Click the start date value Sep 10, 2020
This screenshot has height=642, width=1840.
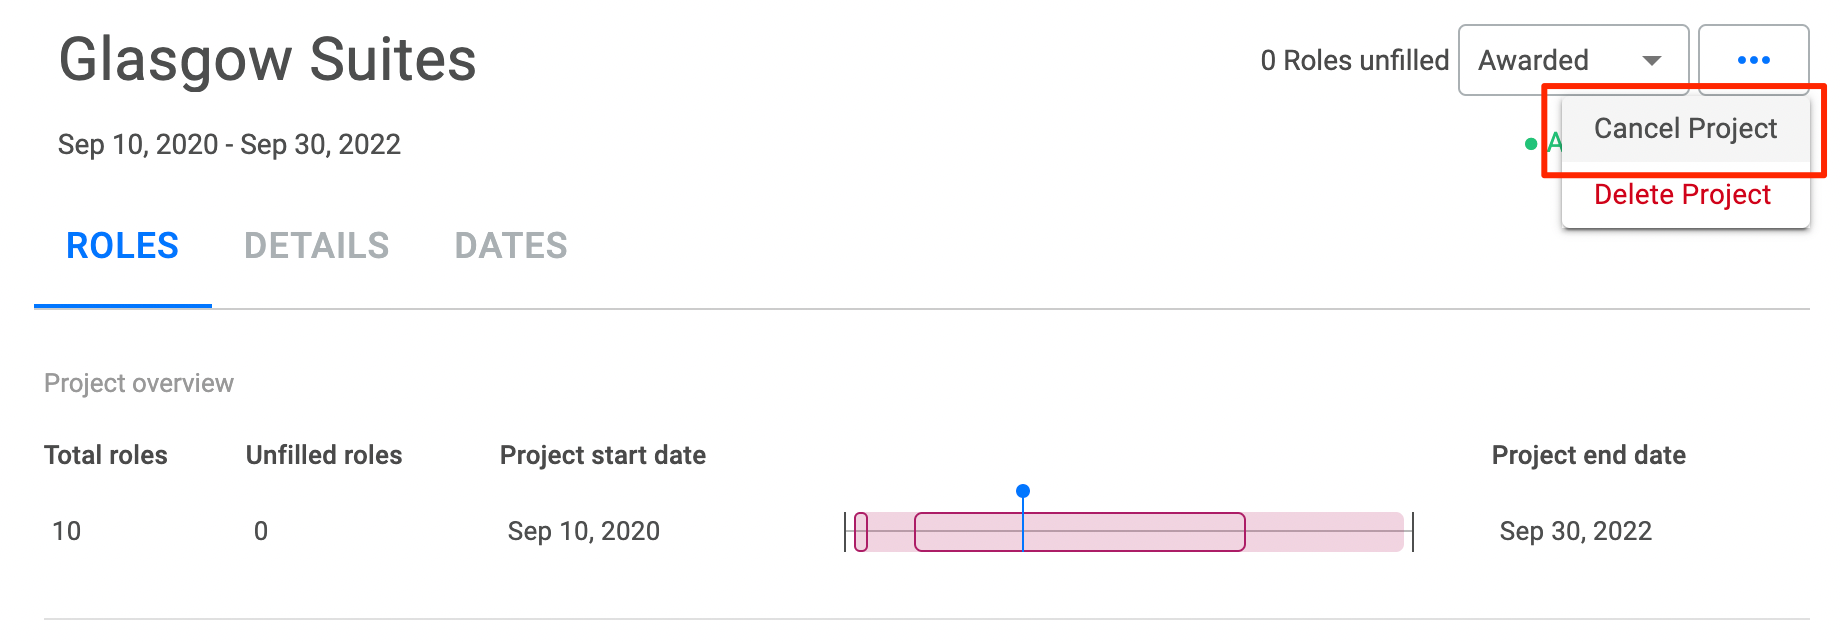583,531
